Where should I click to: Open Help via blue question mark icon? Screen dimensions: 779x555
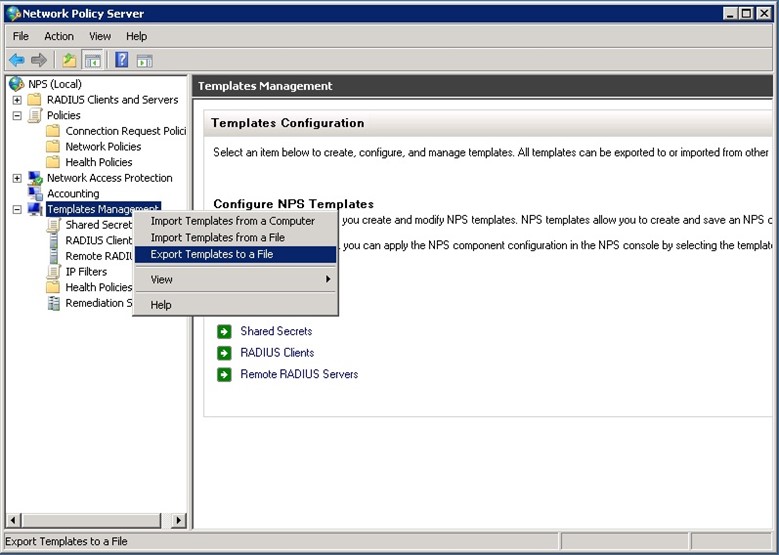click(122, 60)
